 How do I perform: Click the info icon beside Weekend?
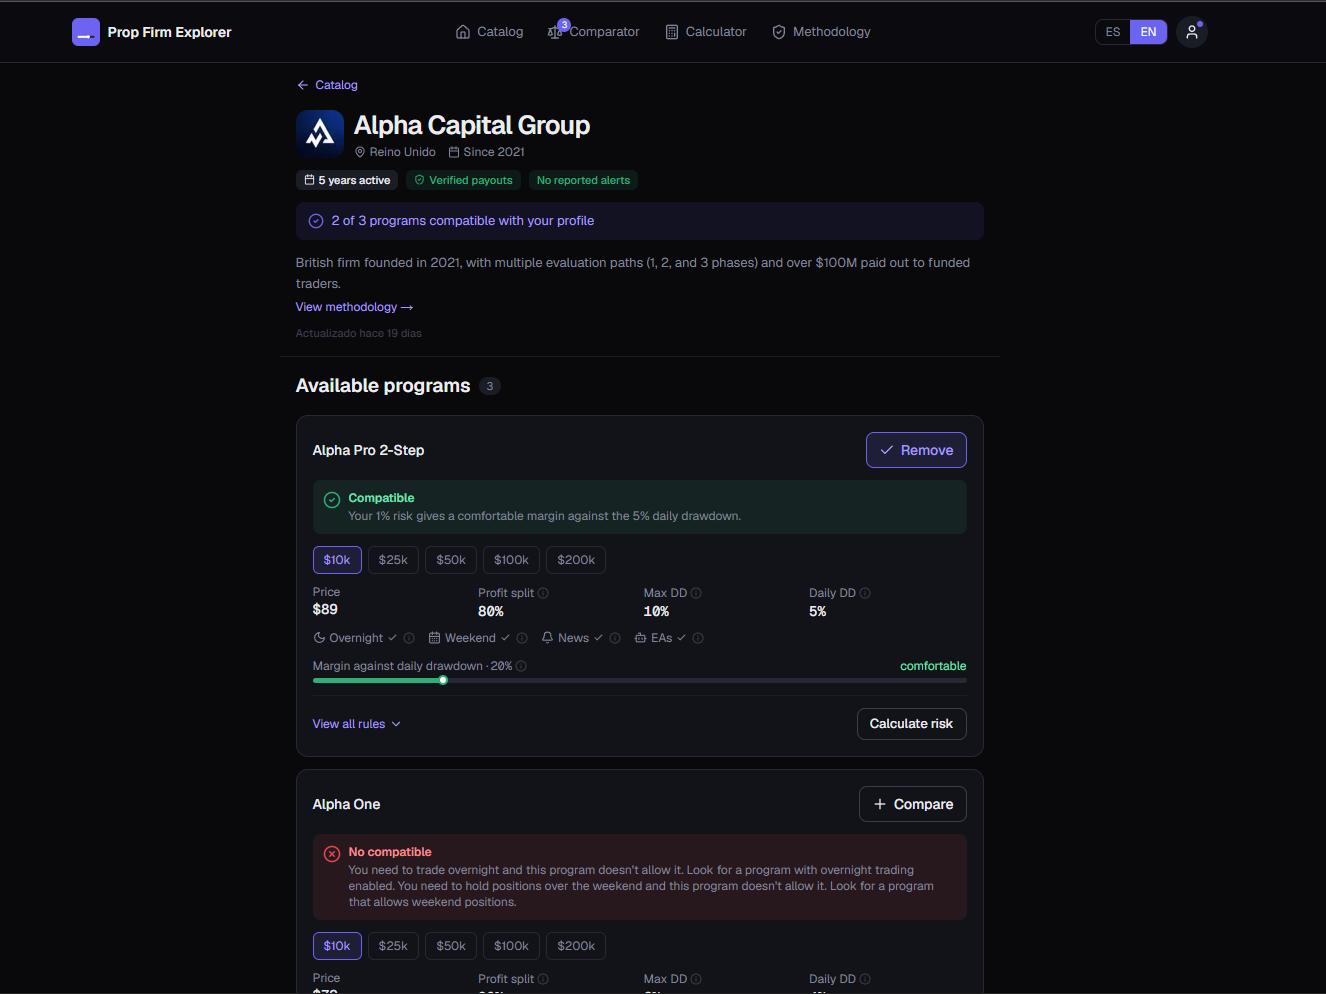(522, 638)
